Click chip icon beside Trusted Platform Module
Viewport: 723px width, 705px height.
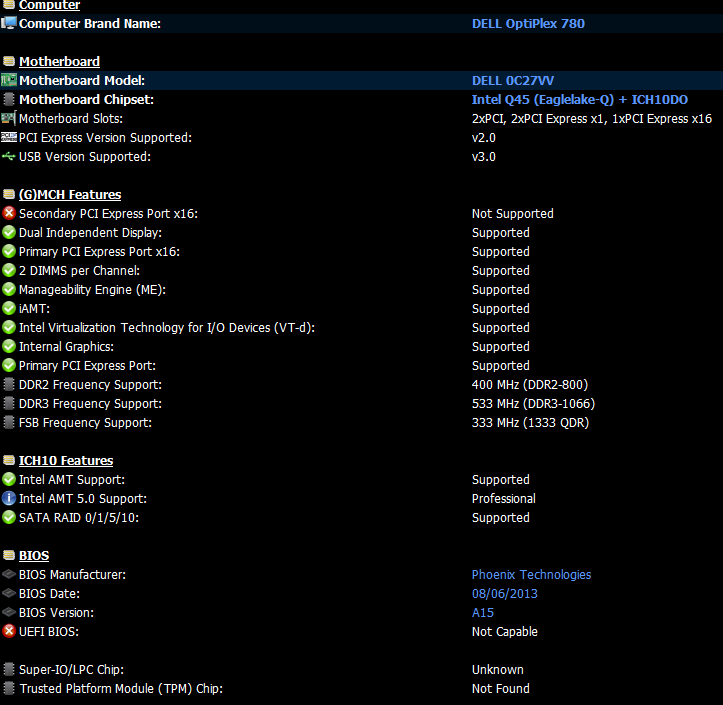click(9, 688)
